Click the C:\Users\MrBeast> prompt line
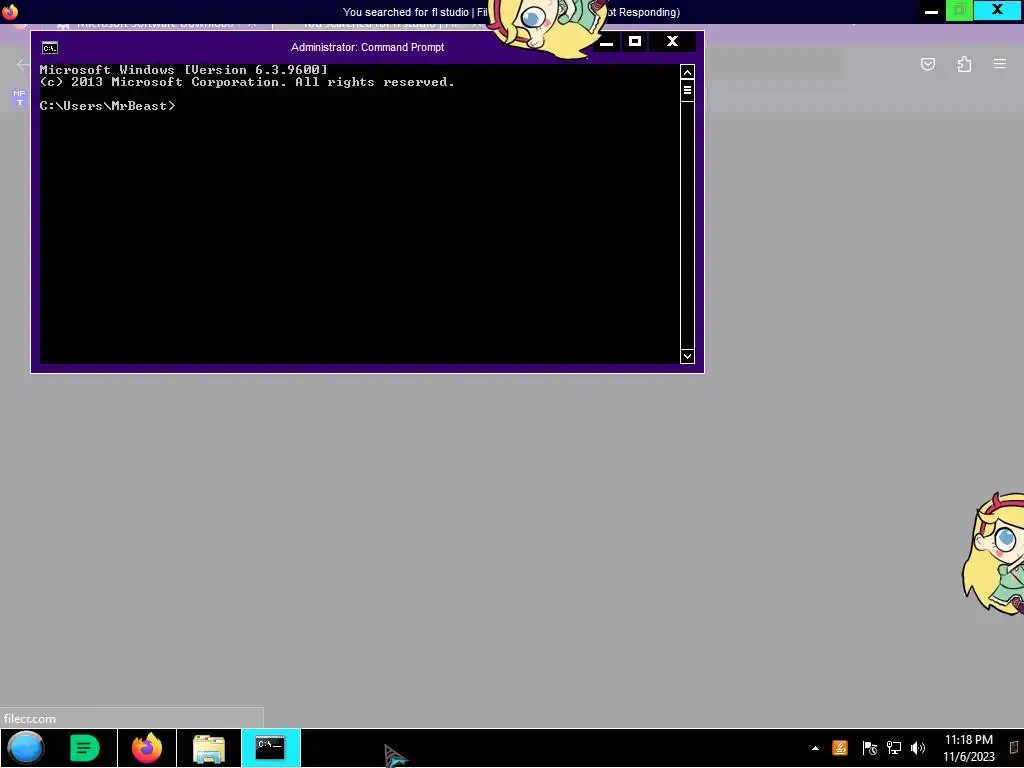 point(108,106)
